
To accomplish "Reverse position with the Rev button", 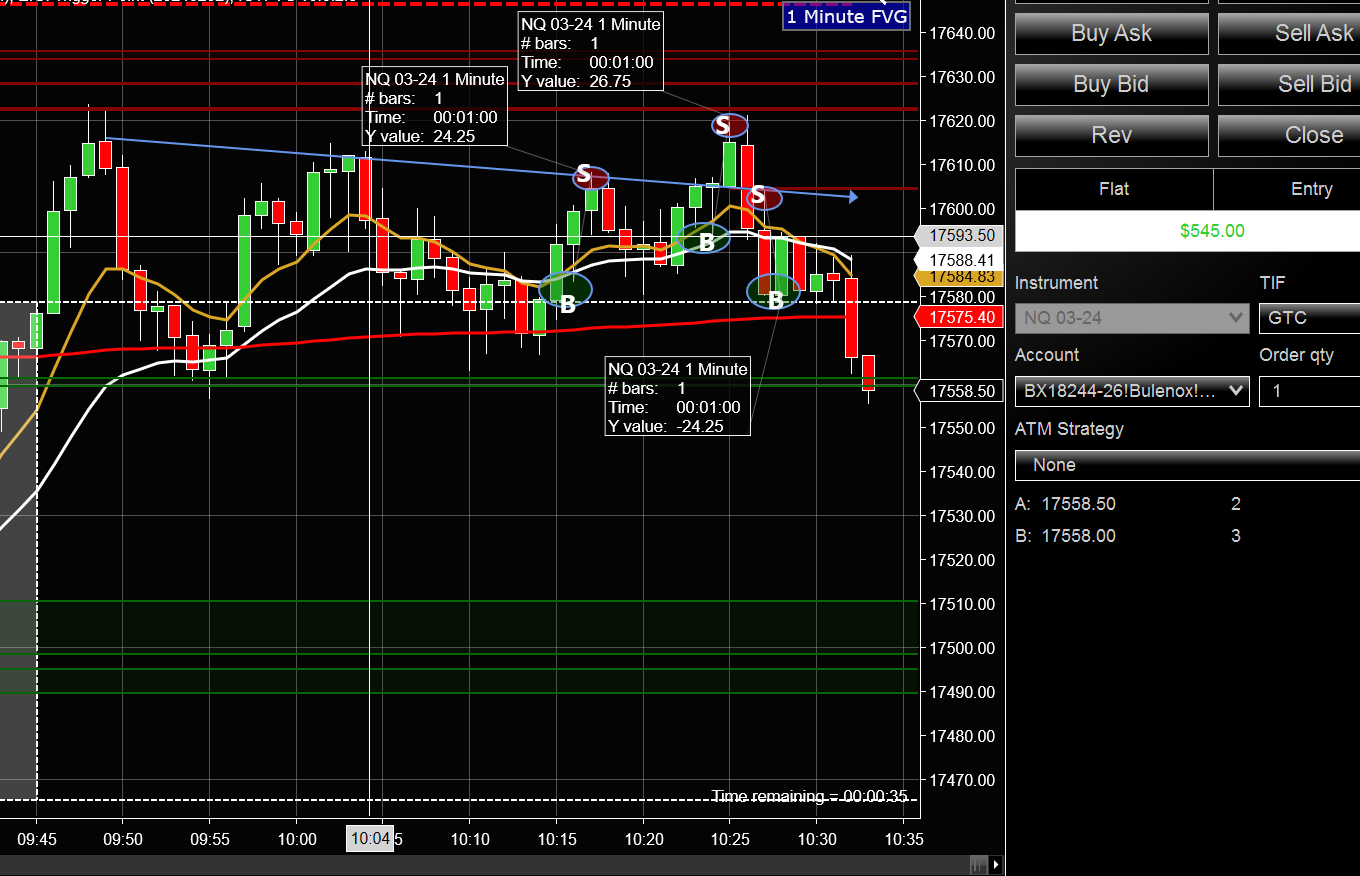I will [x=1111, y=135].
